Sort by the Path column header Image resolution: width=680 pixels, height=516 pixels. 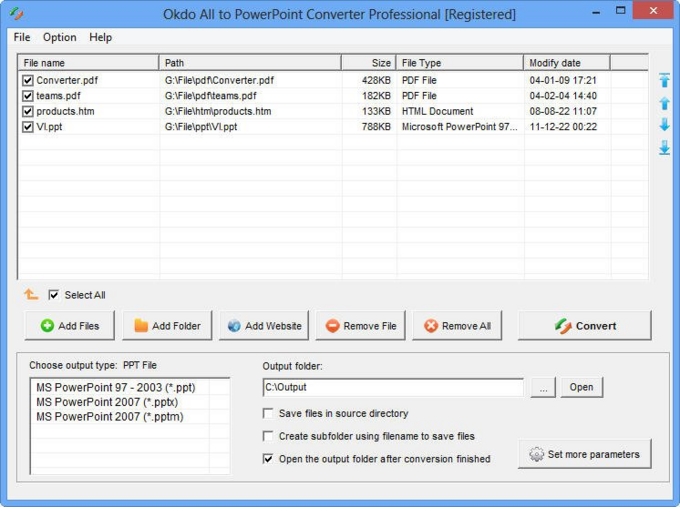[250, 63]
